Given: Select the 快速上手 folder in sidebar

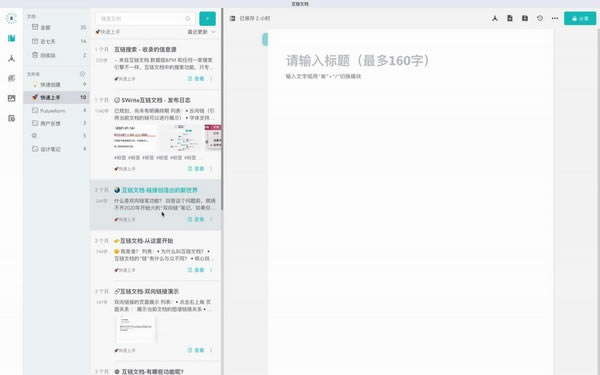Looking at the screenshot, I should [x=57, y=98].
